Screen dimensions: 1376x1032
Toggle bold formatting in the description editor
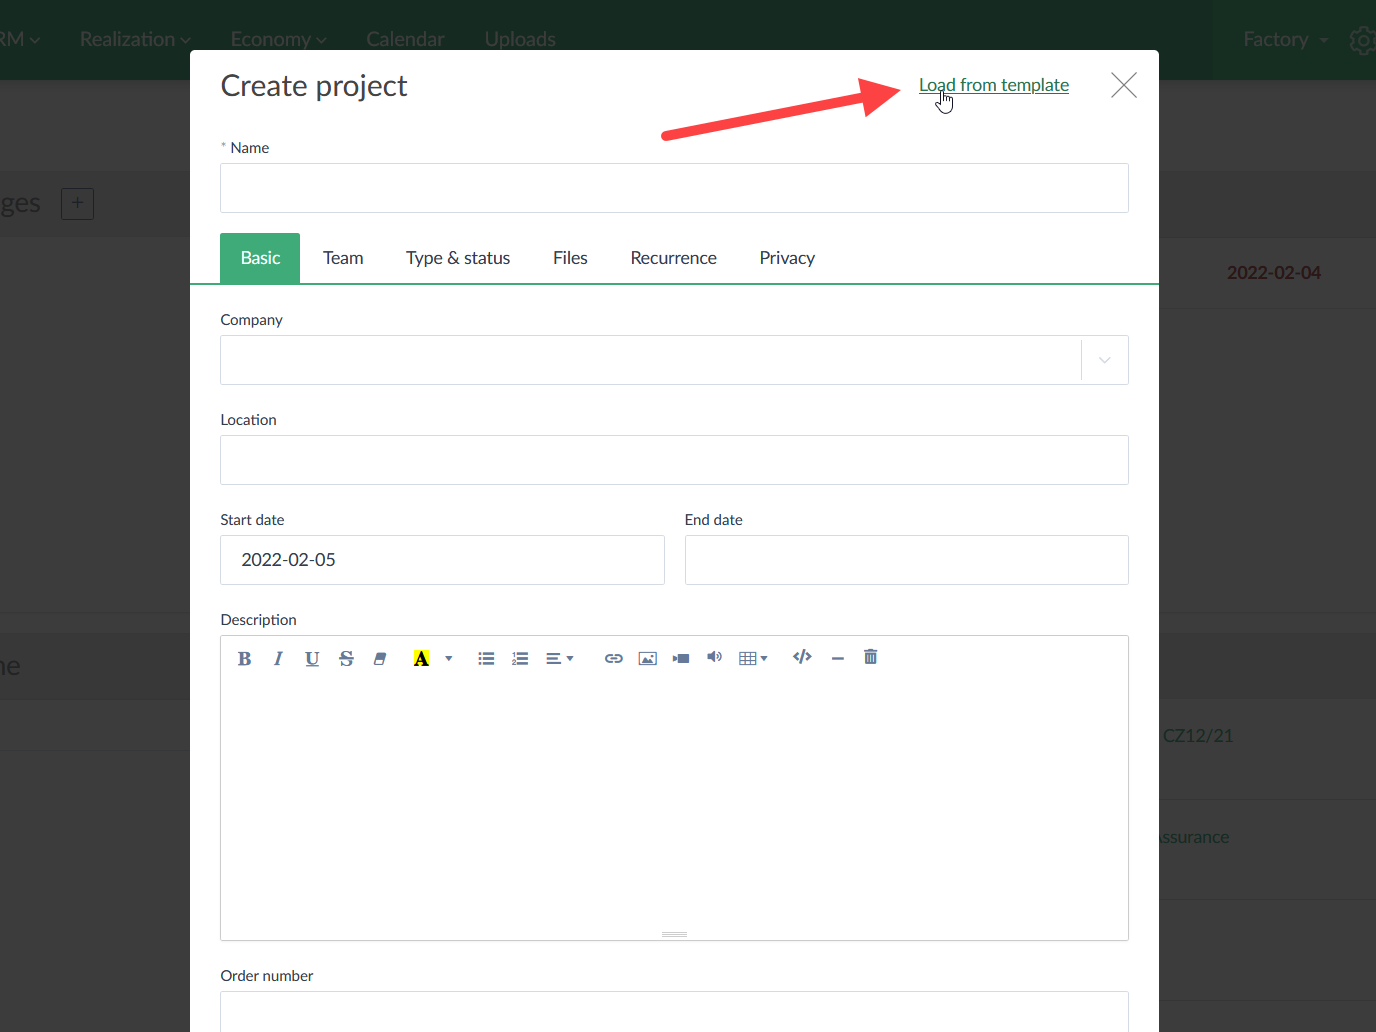(x=244, y=658)
